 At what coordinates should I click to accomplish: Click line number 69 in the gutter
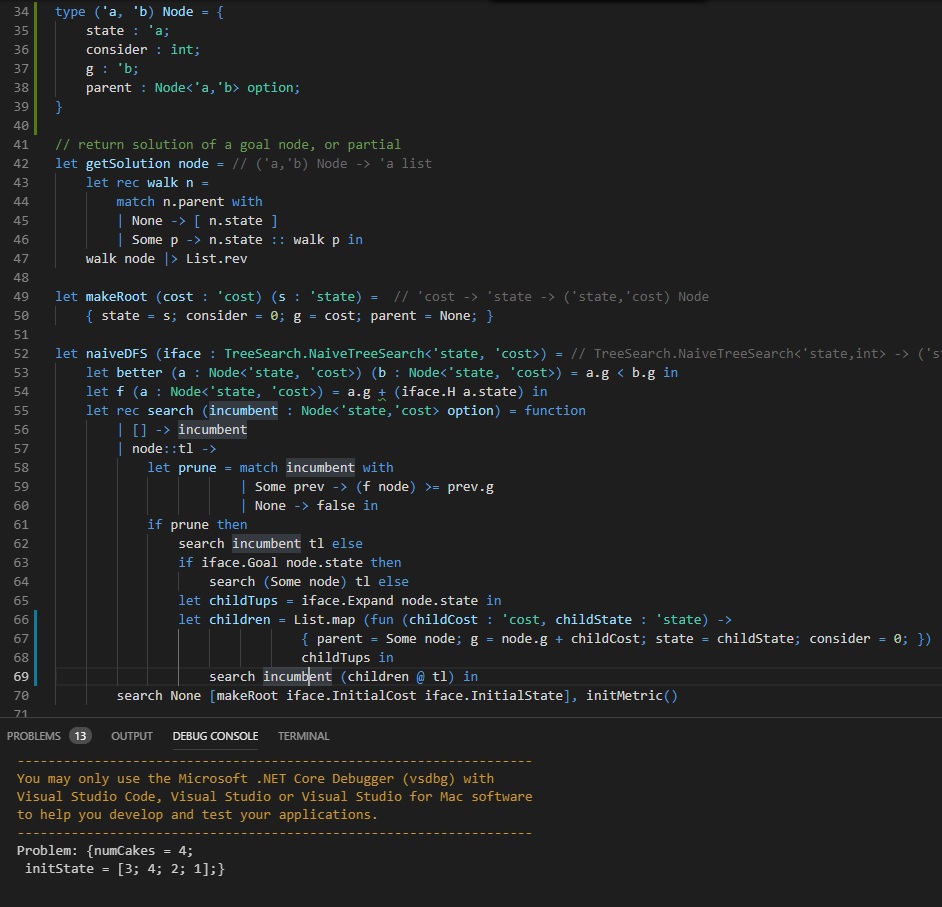(x=22, y=677)
